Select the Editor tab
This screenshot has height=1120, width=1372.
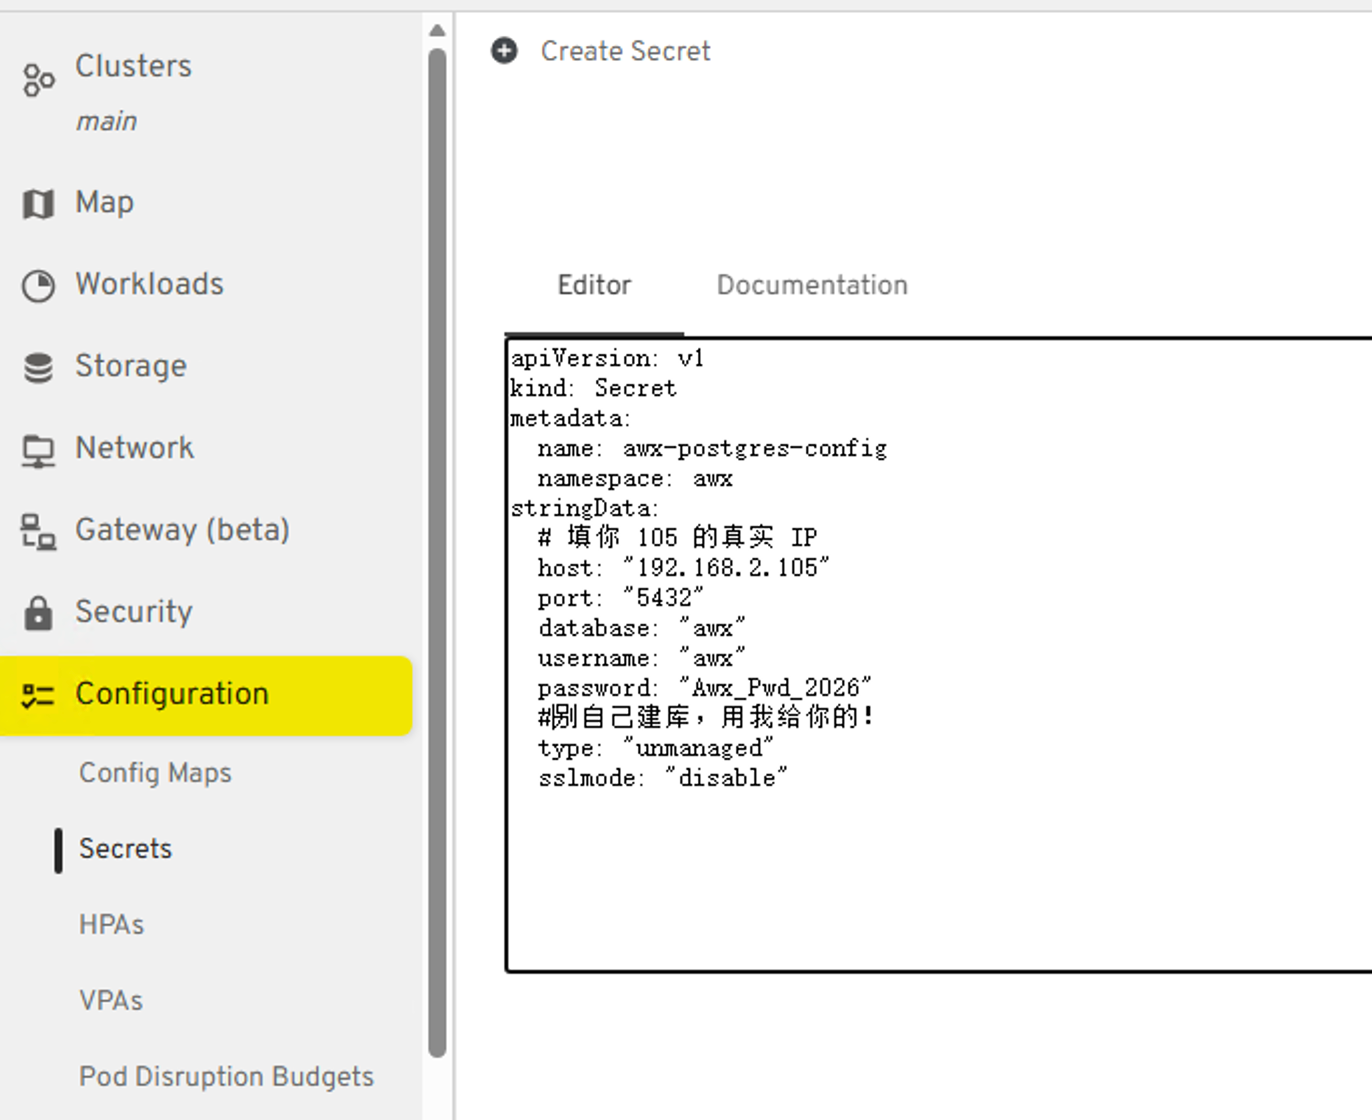(x=594, y=285)
